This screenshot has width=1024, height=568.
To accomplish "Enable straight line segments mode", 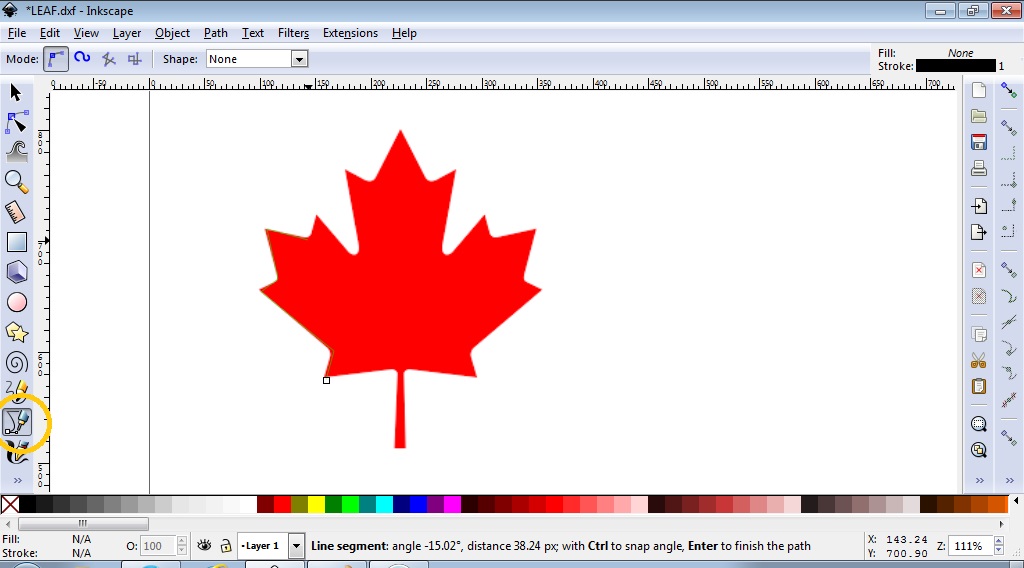I will tap(108, 59).
